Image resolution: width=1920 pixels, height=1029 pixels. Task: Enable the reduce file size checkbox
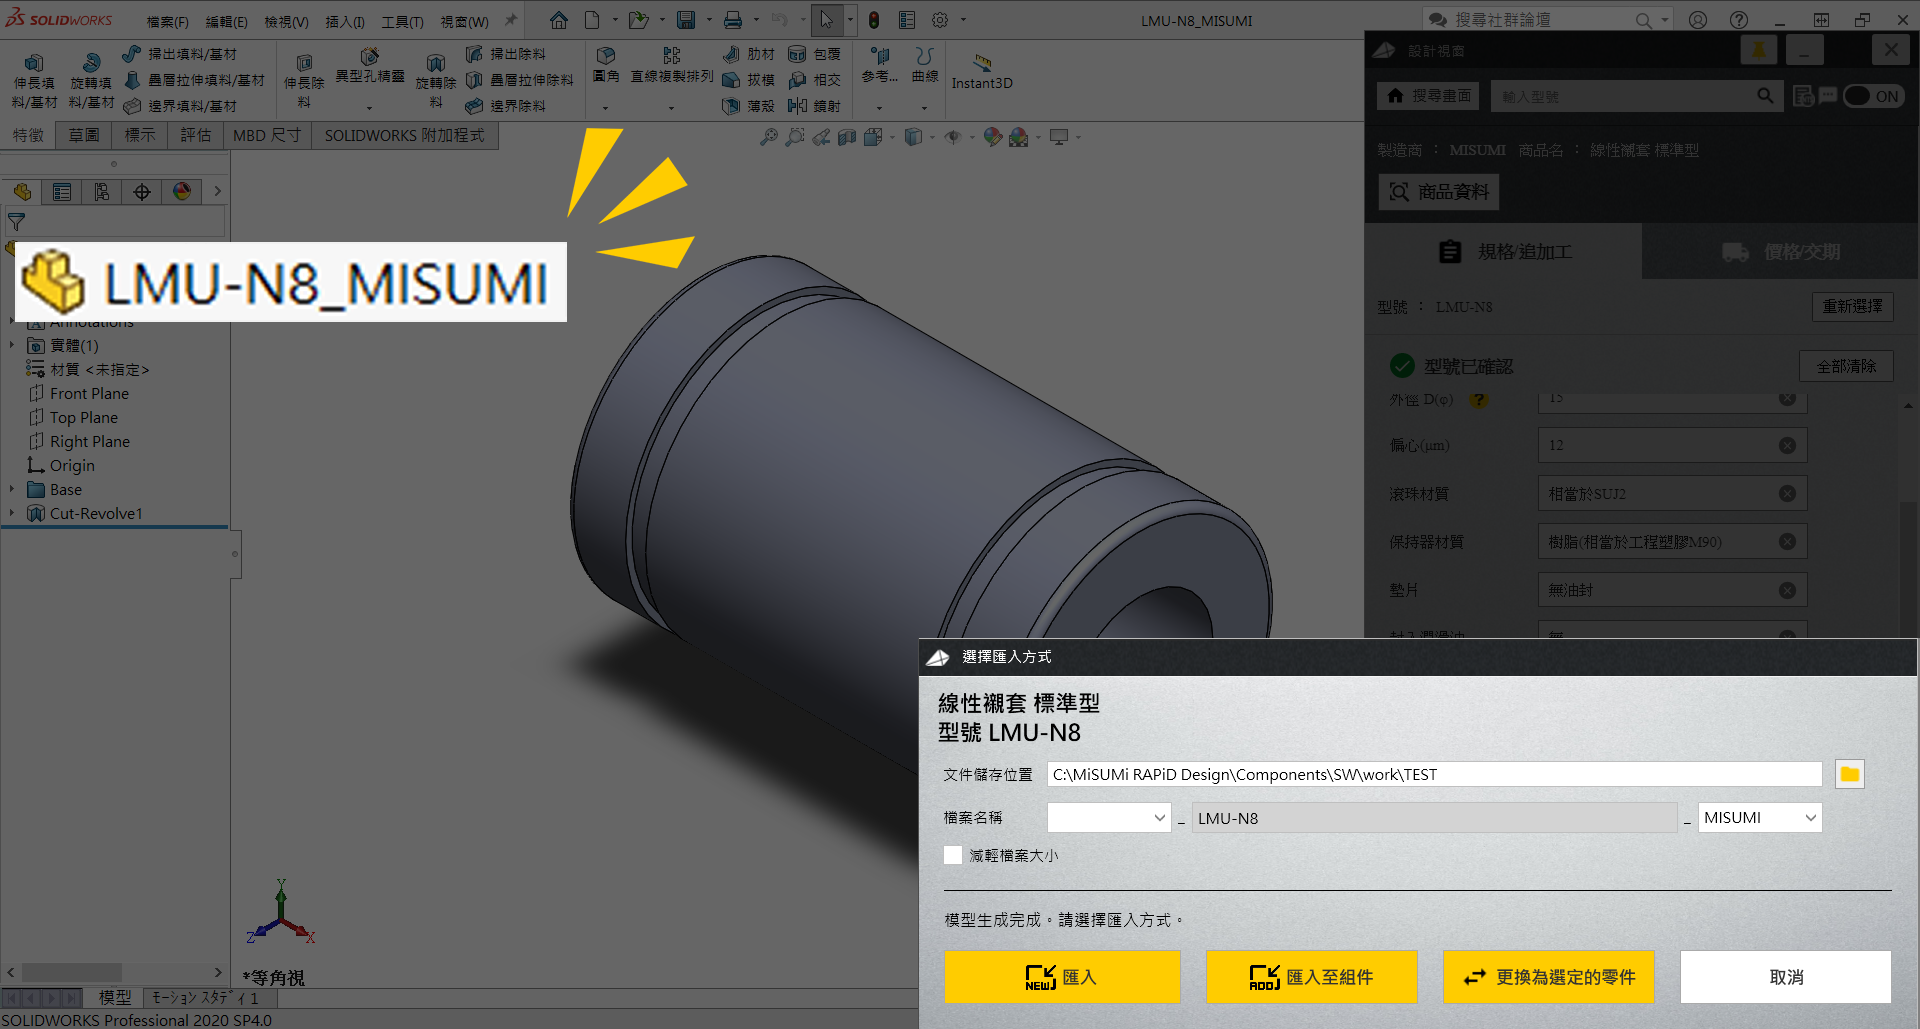tap(953, 855)
